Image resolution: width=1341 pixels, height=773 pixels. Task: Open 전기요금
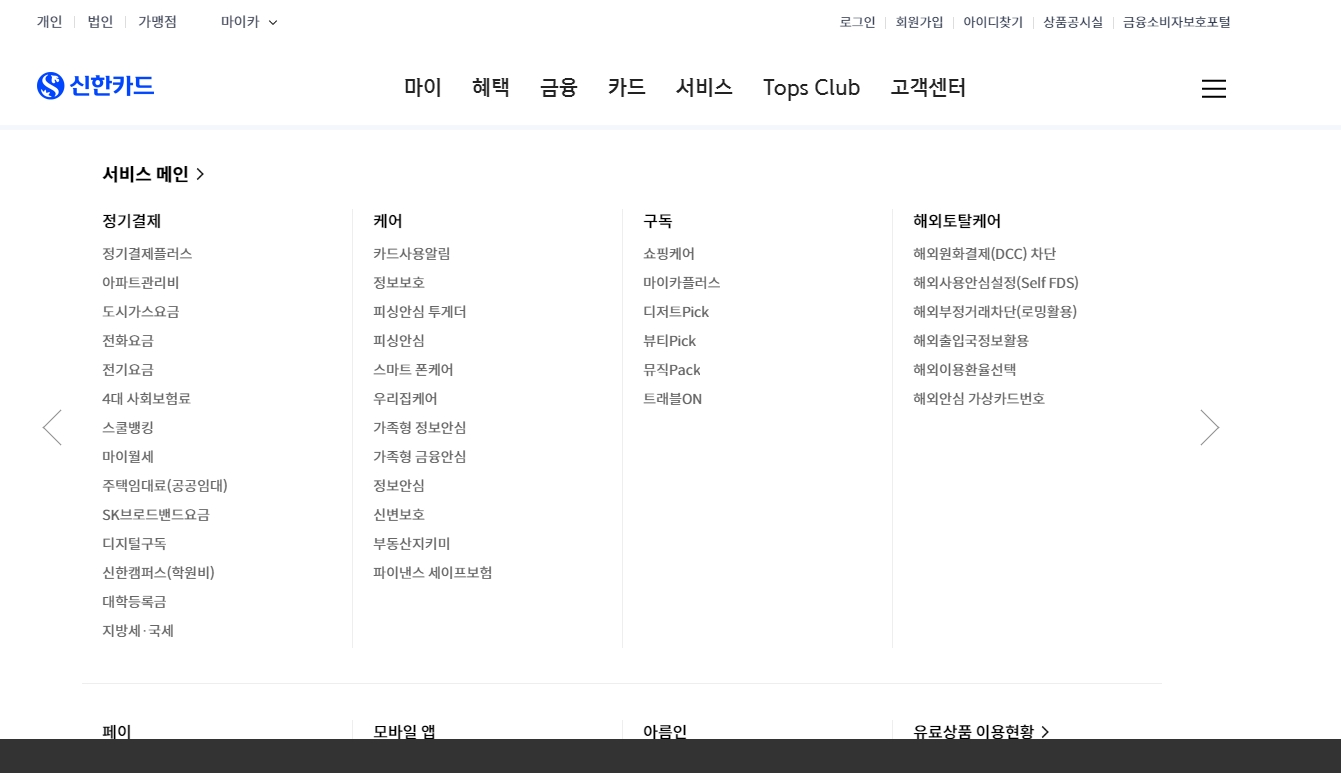point(128,370)
